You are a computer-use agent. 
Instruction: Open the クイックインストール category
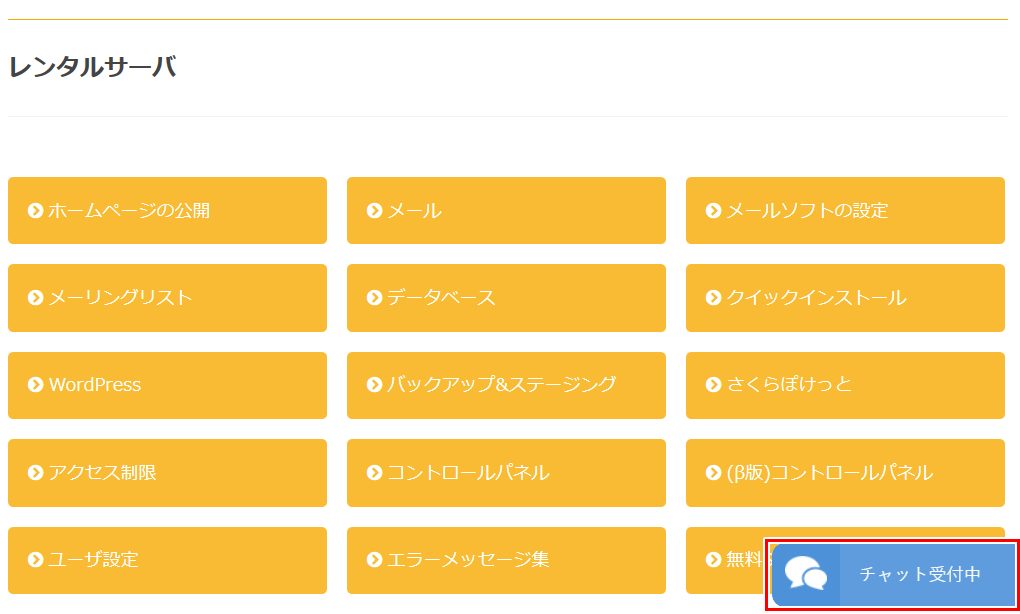[845, 298]
